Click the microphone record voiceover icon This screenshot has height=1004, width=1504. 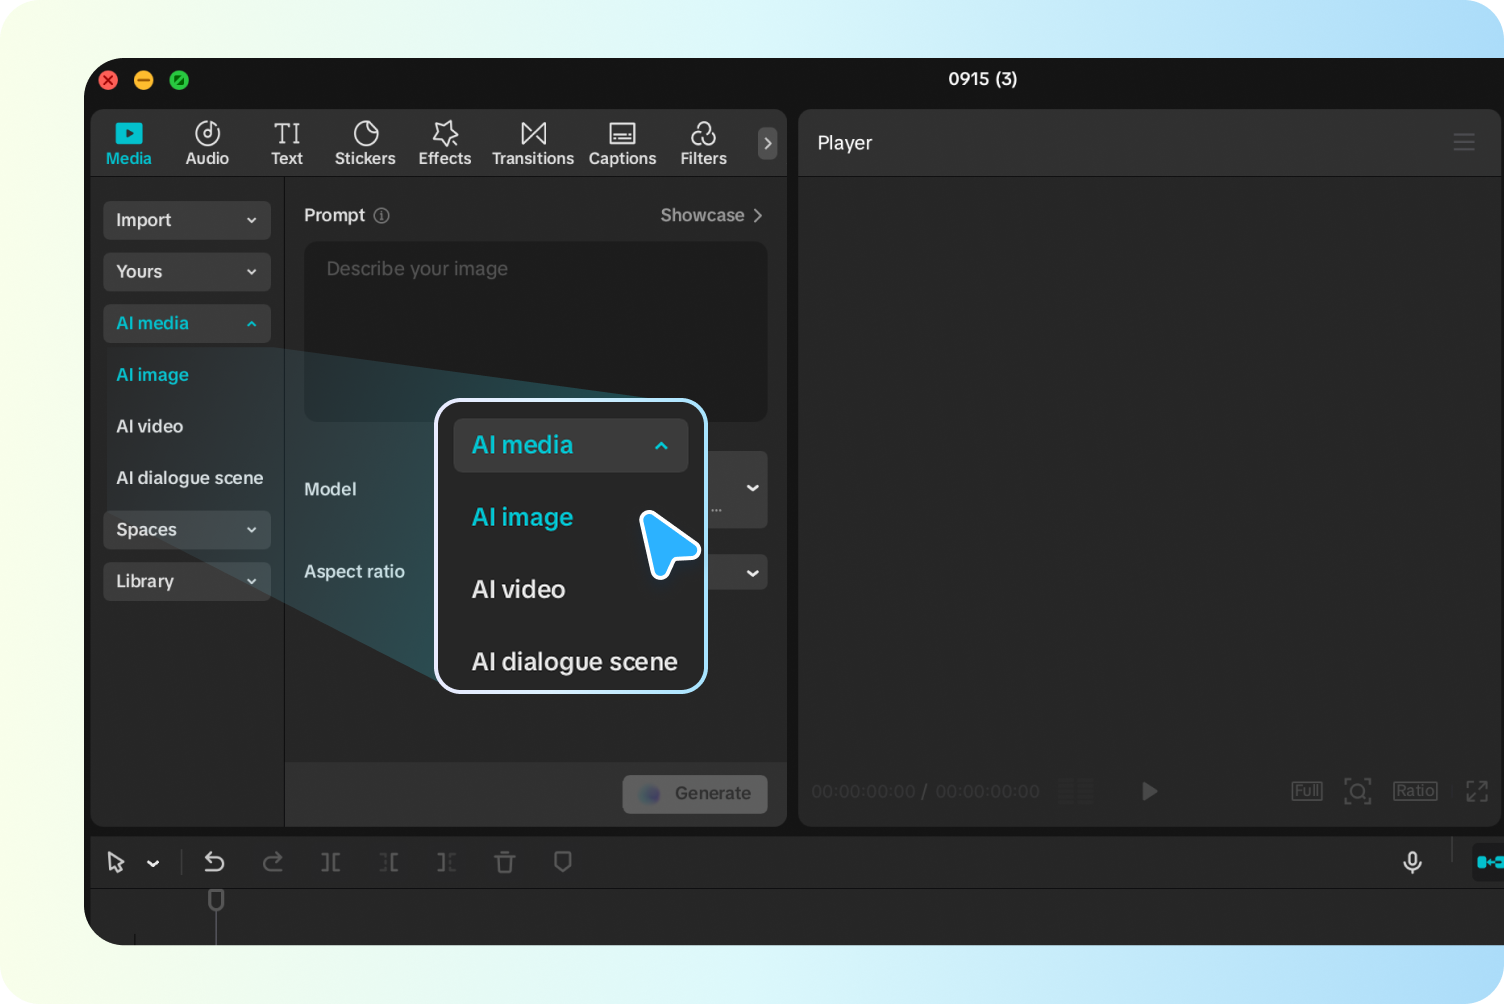1412,862
